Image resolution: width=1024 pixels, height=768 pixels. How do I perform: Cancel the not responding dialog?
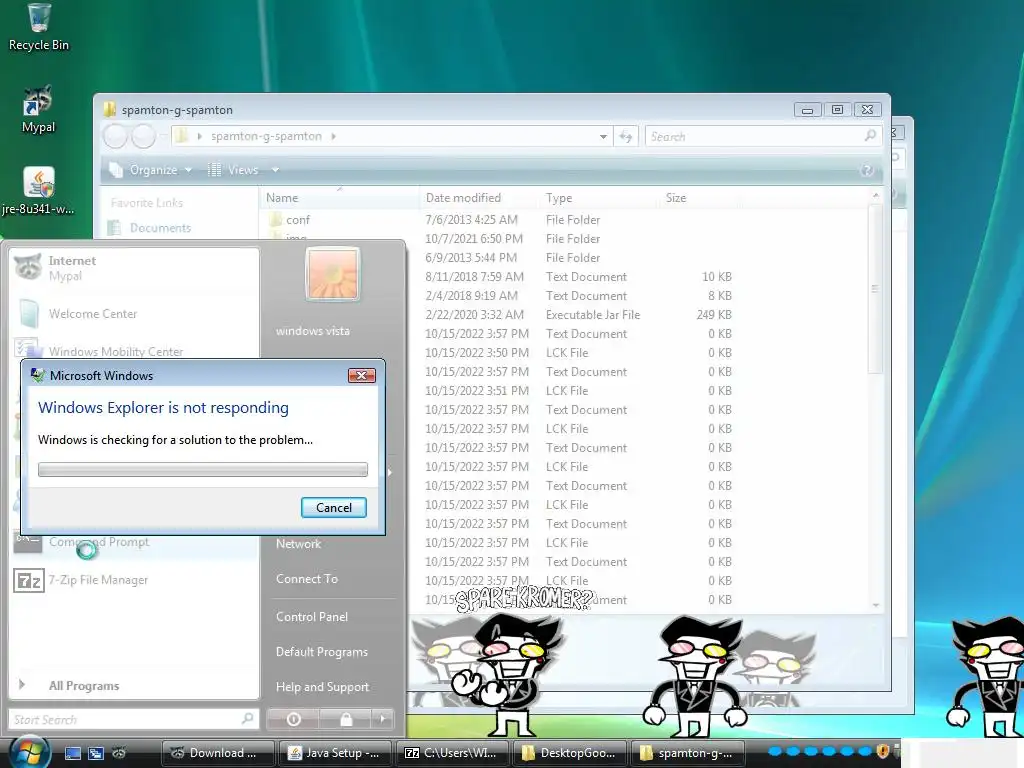pyautogui.click(x=334, y=507)
